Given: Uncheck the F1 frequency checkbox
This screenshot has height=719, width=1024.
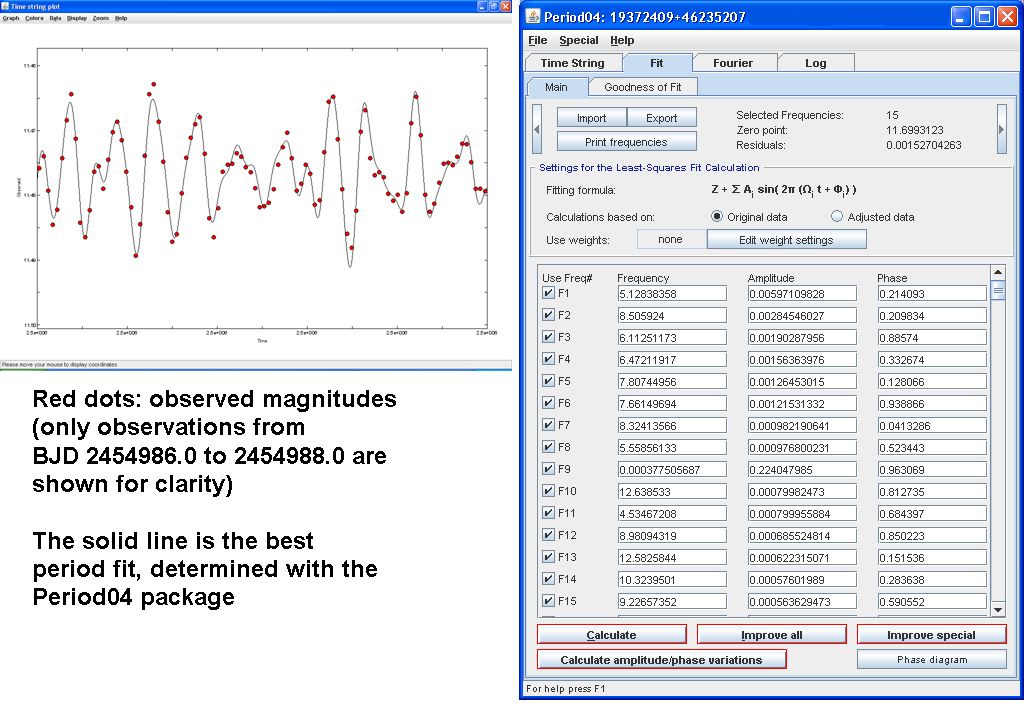Looking at the screenshot, I should [549, 293].
